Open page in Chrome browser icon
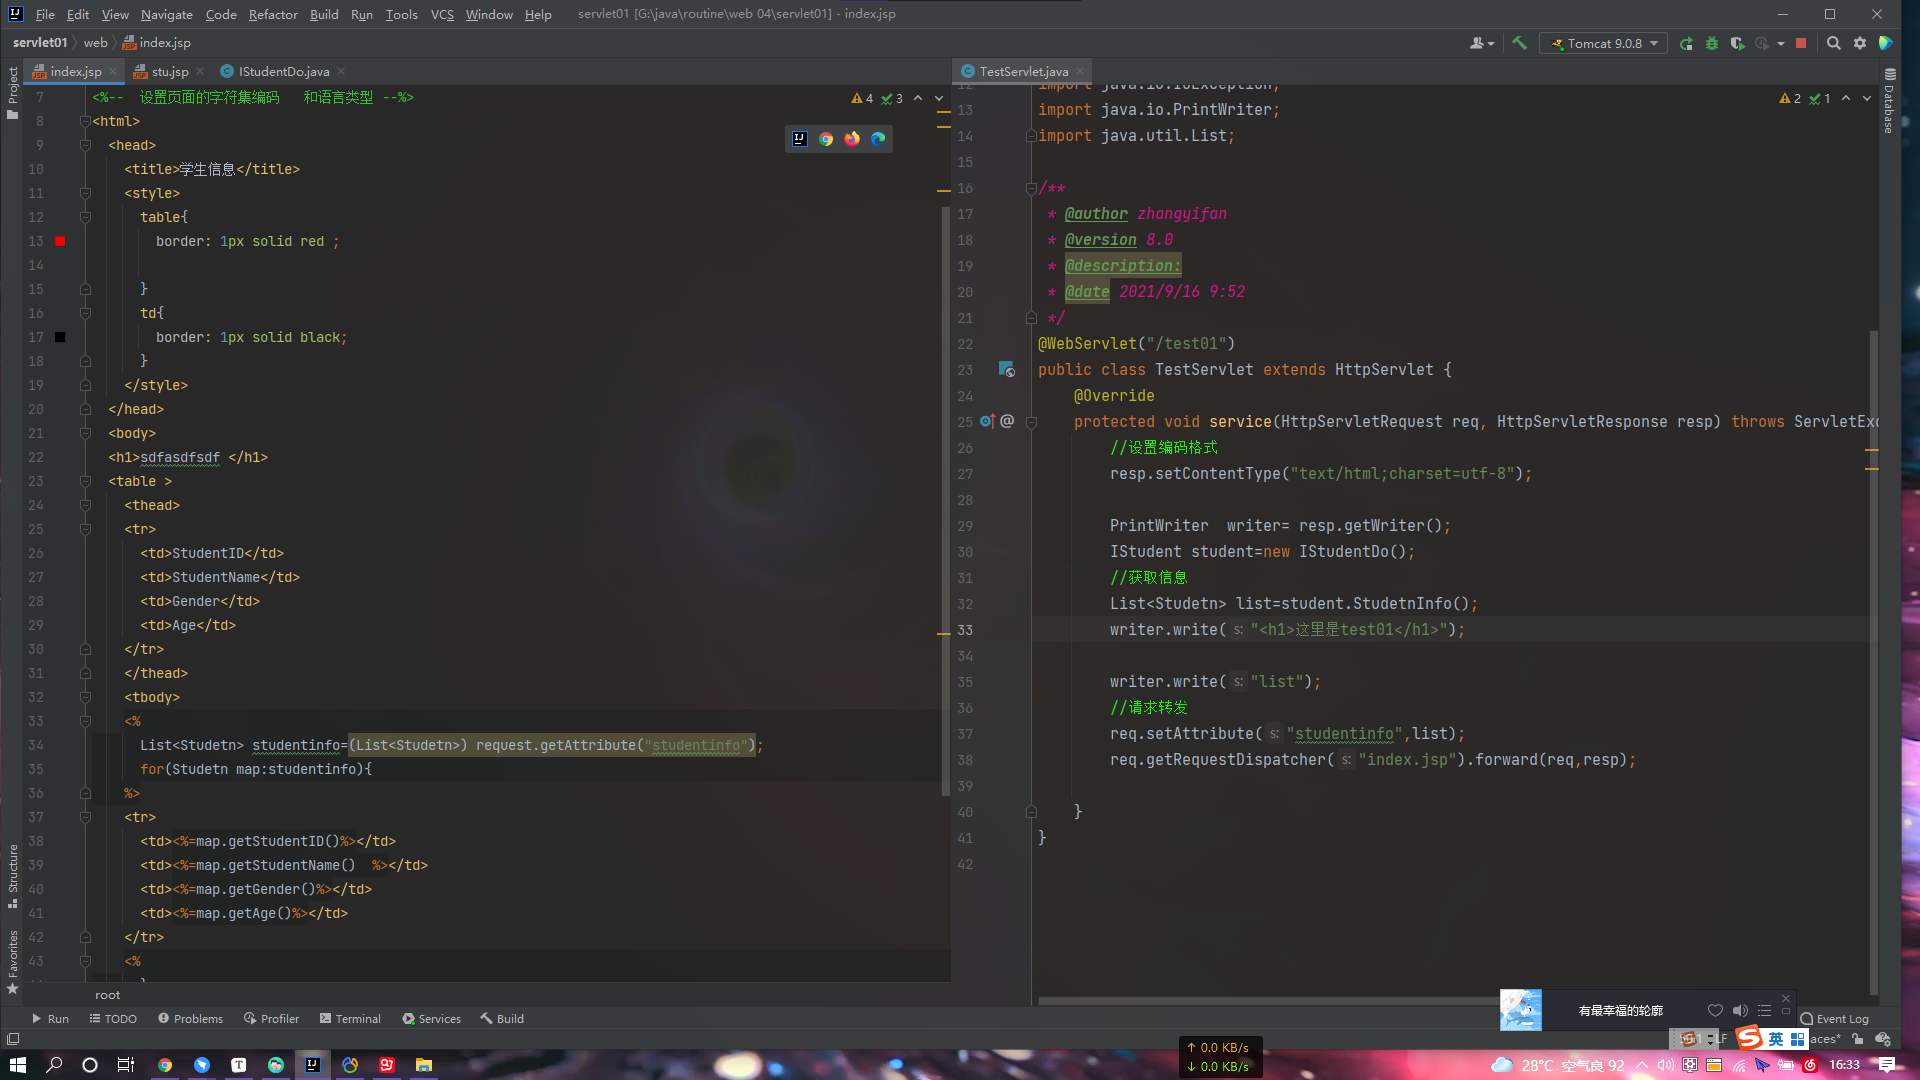This screenshot has height=1080, width=1920. [x=826, y=139]
